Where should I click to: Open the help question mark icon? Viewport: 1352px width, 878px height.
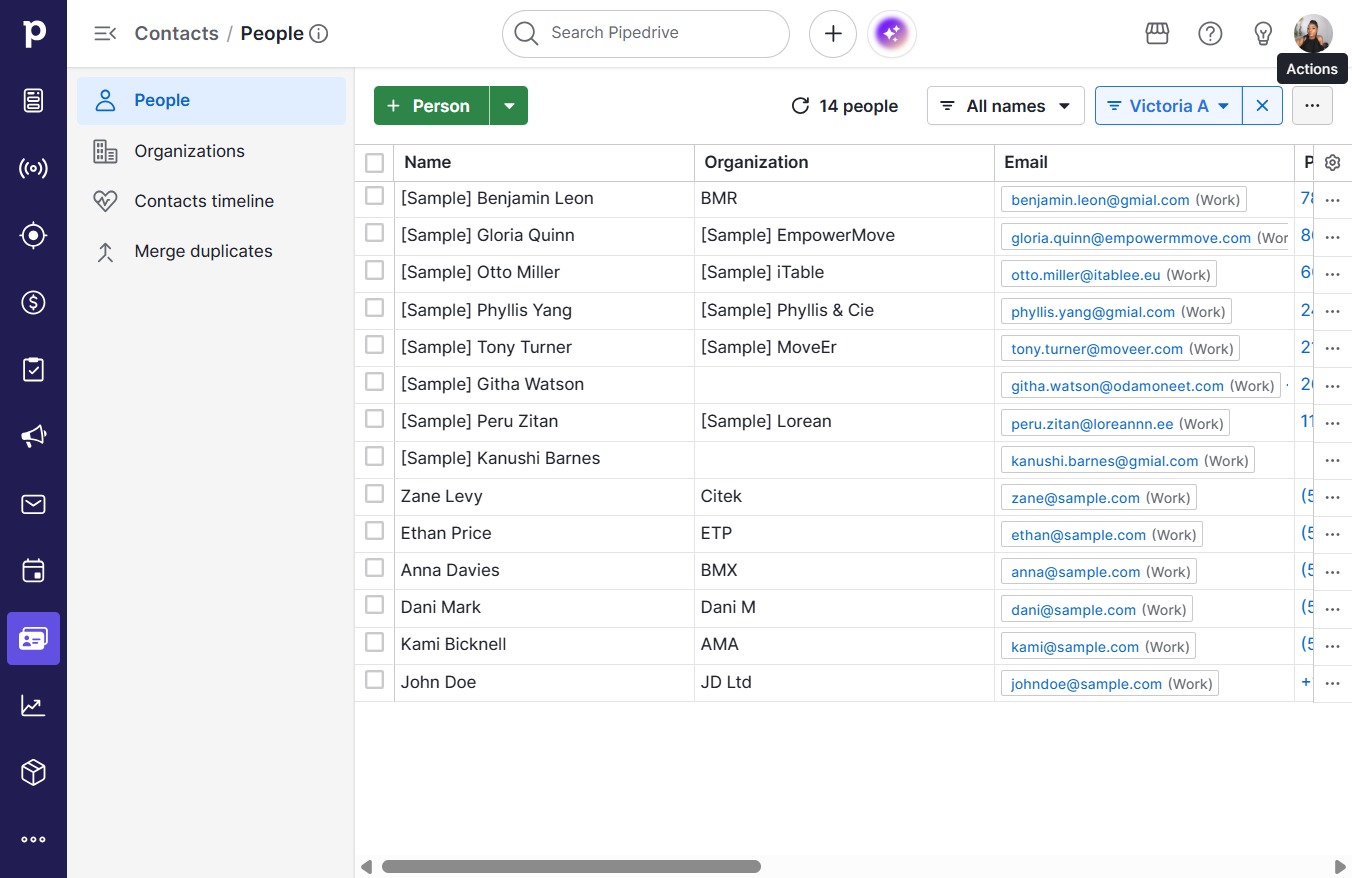[1210, 34]
